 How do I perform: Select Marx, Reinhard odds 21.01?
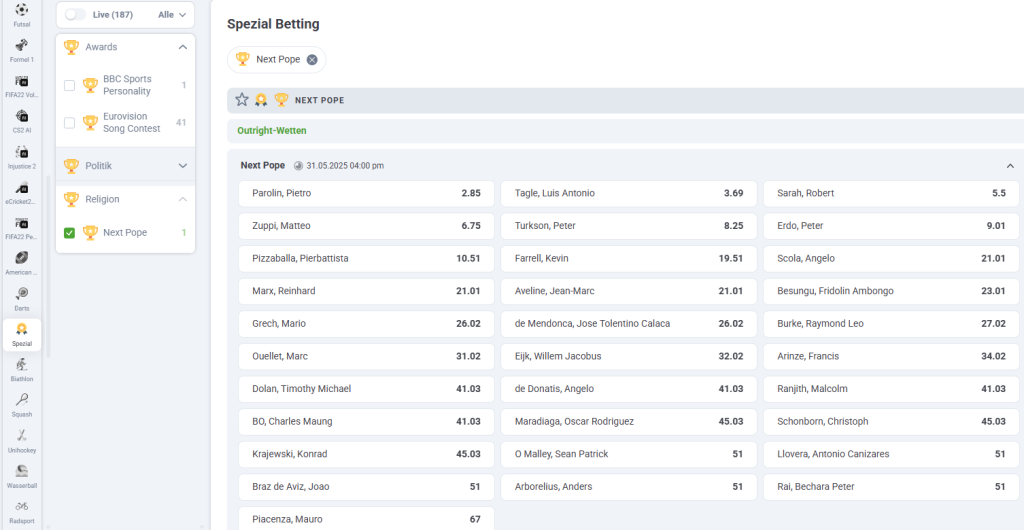366,291
